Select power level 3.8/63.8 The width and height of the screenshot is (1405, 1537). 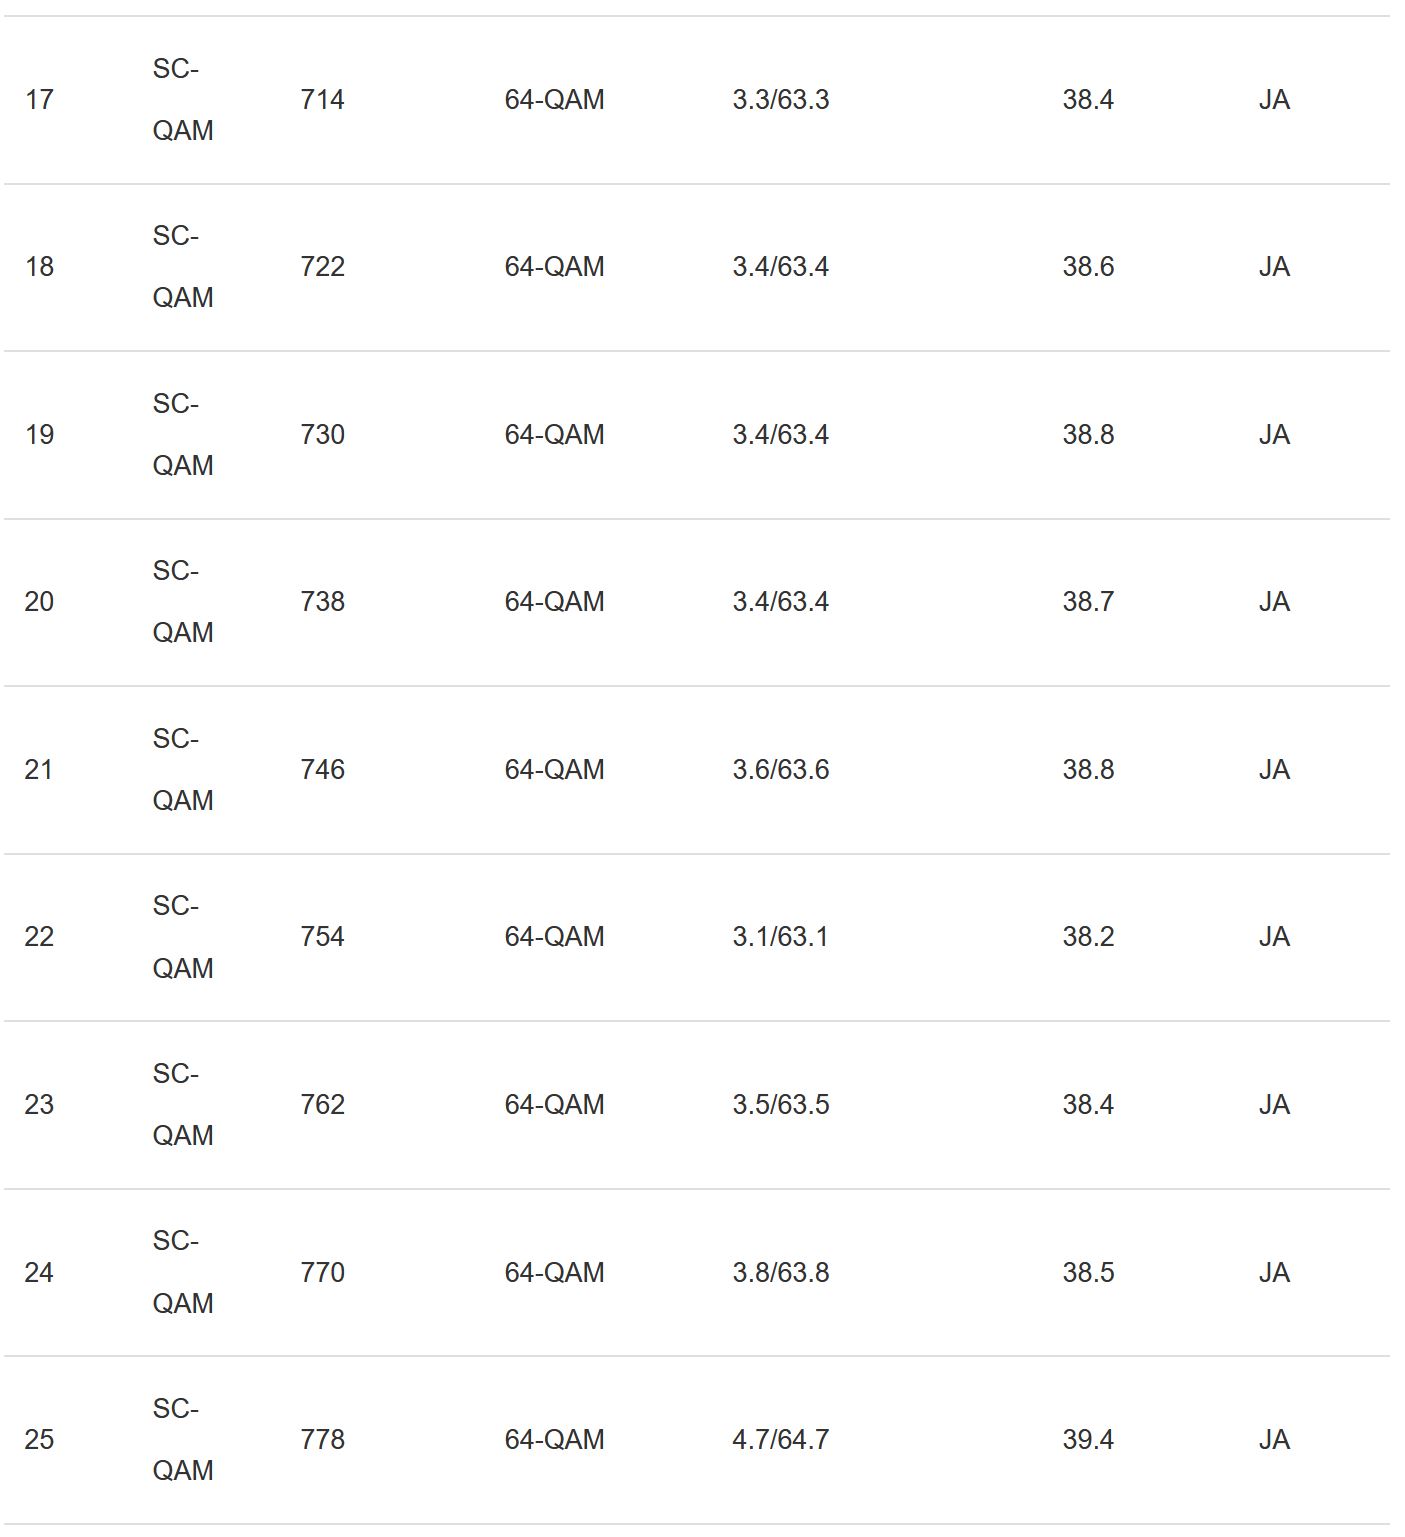coord(780,1273)
